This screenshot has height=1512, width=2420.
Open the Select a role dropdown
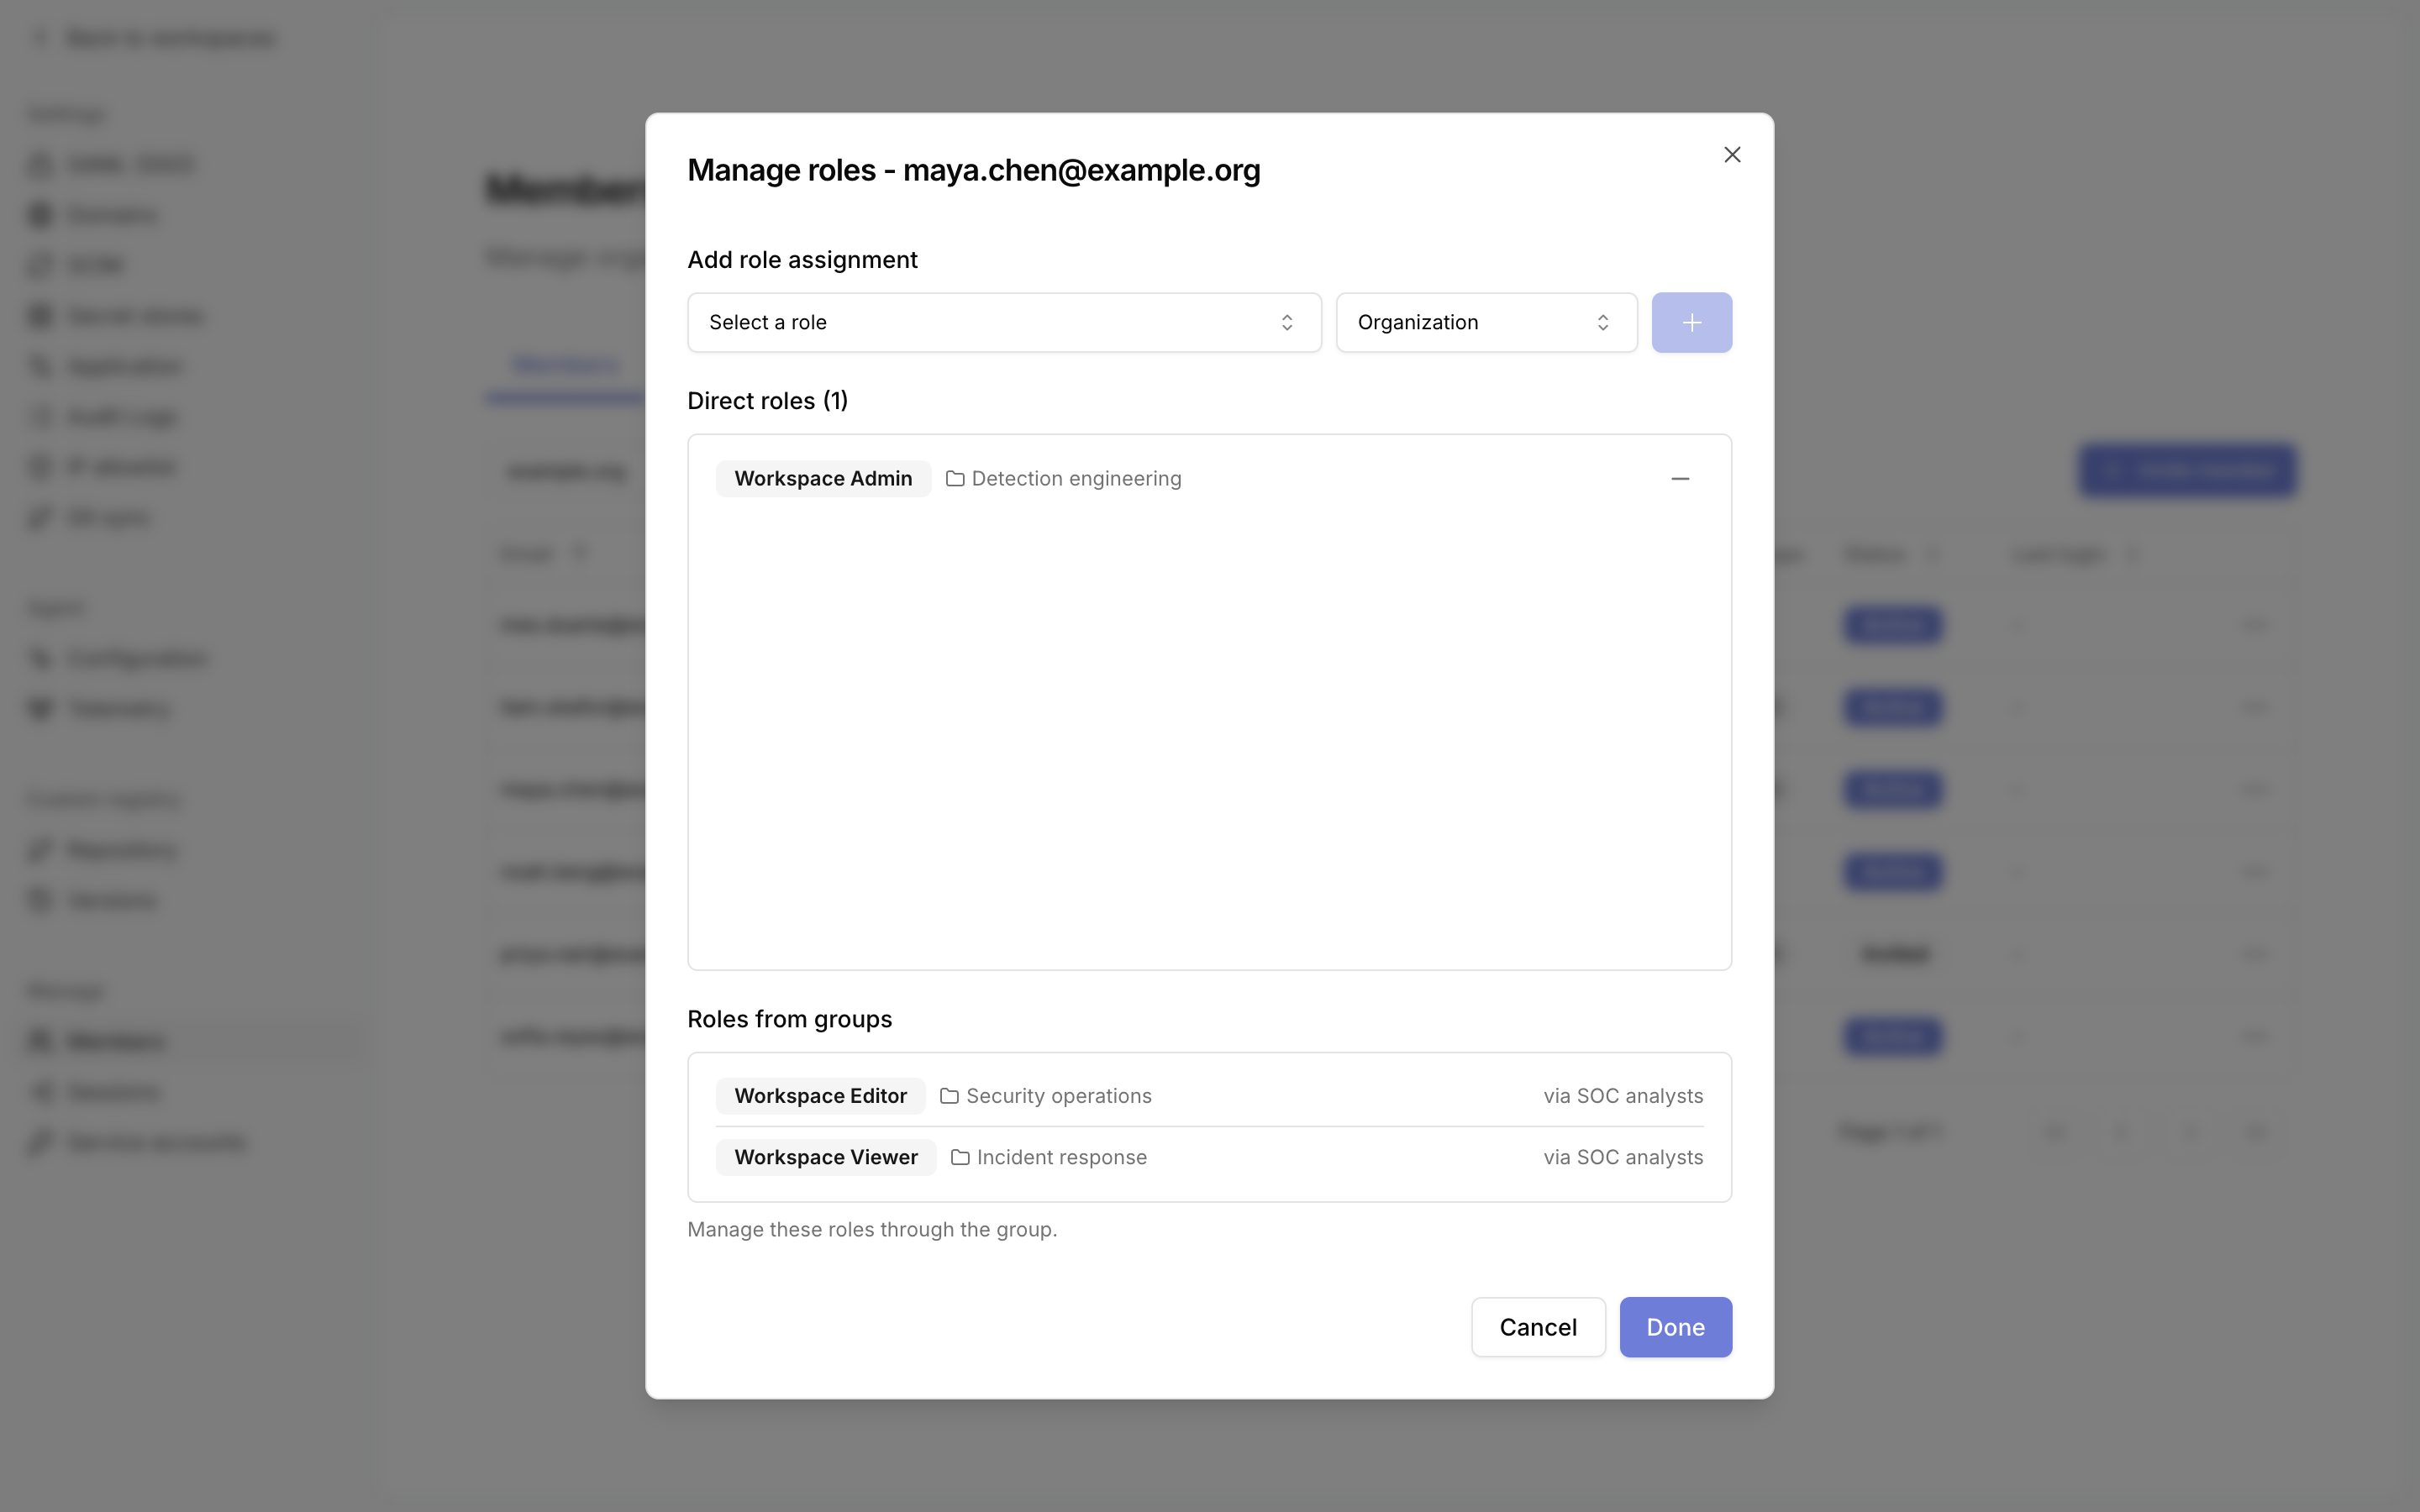(x=1004, y=322)
